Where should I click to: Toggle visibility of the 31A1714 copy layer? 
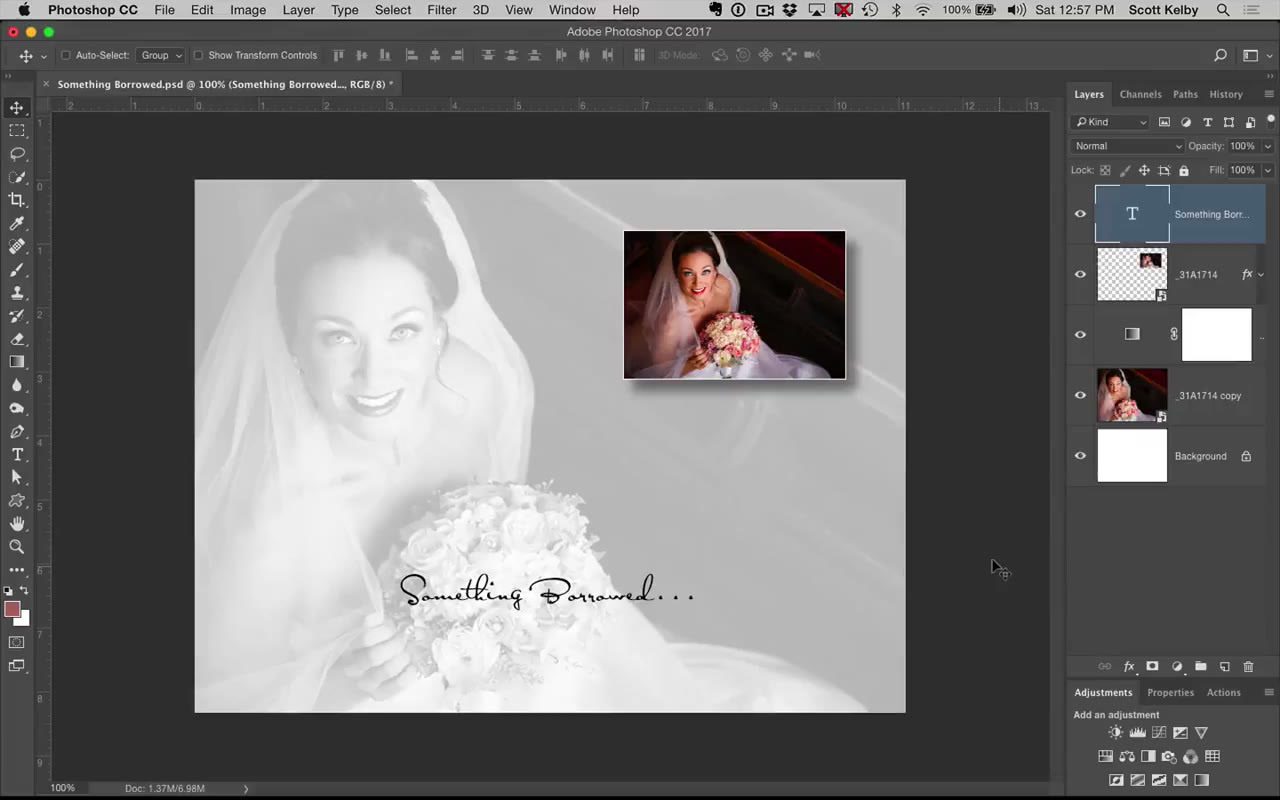coord(1080,395)
